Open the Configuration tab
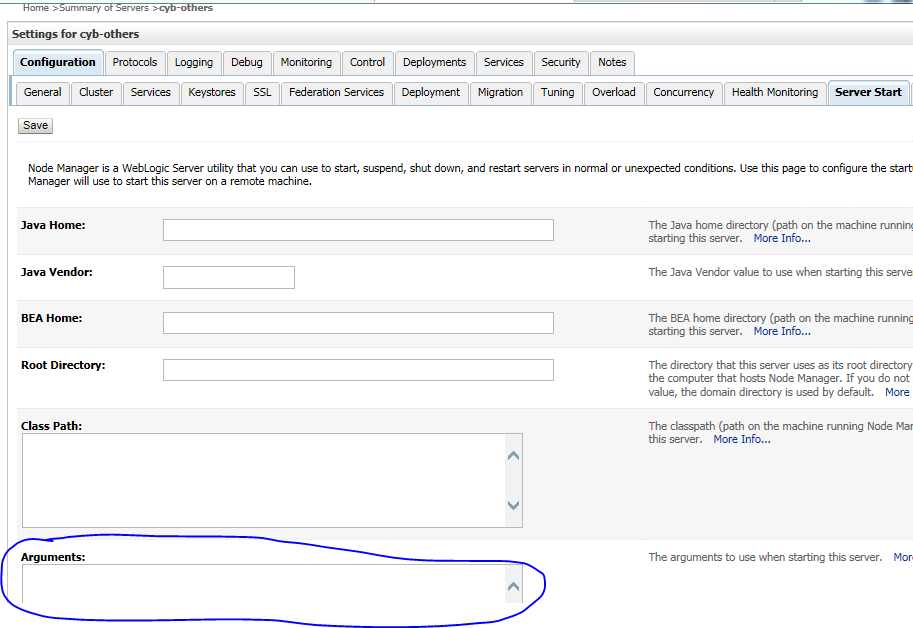The image size is (913, 628). tap(58, 62)
